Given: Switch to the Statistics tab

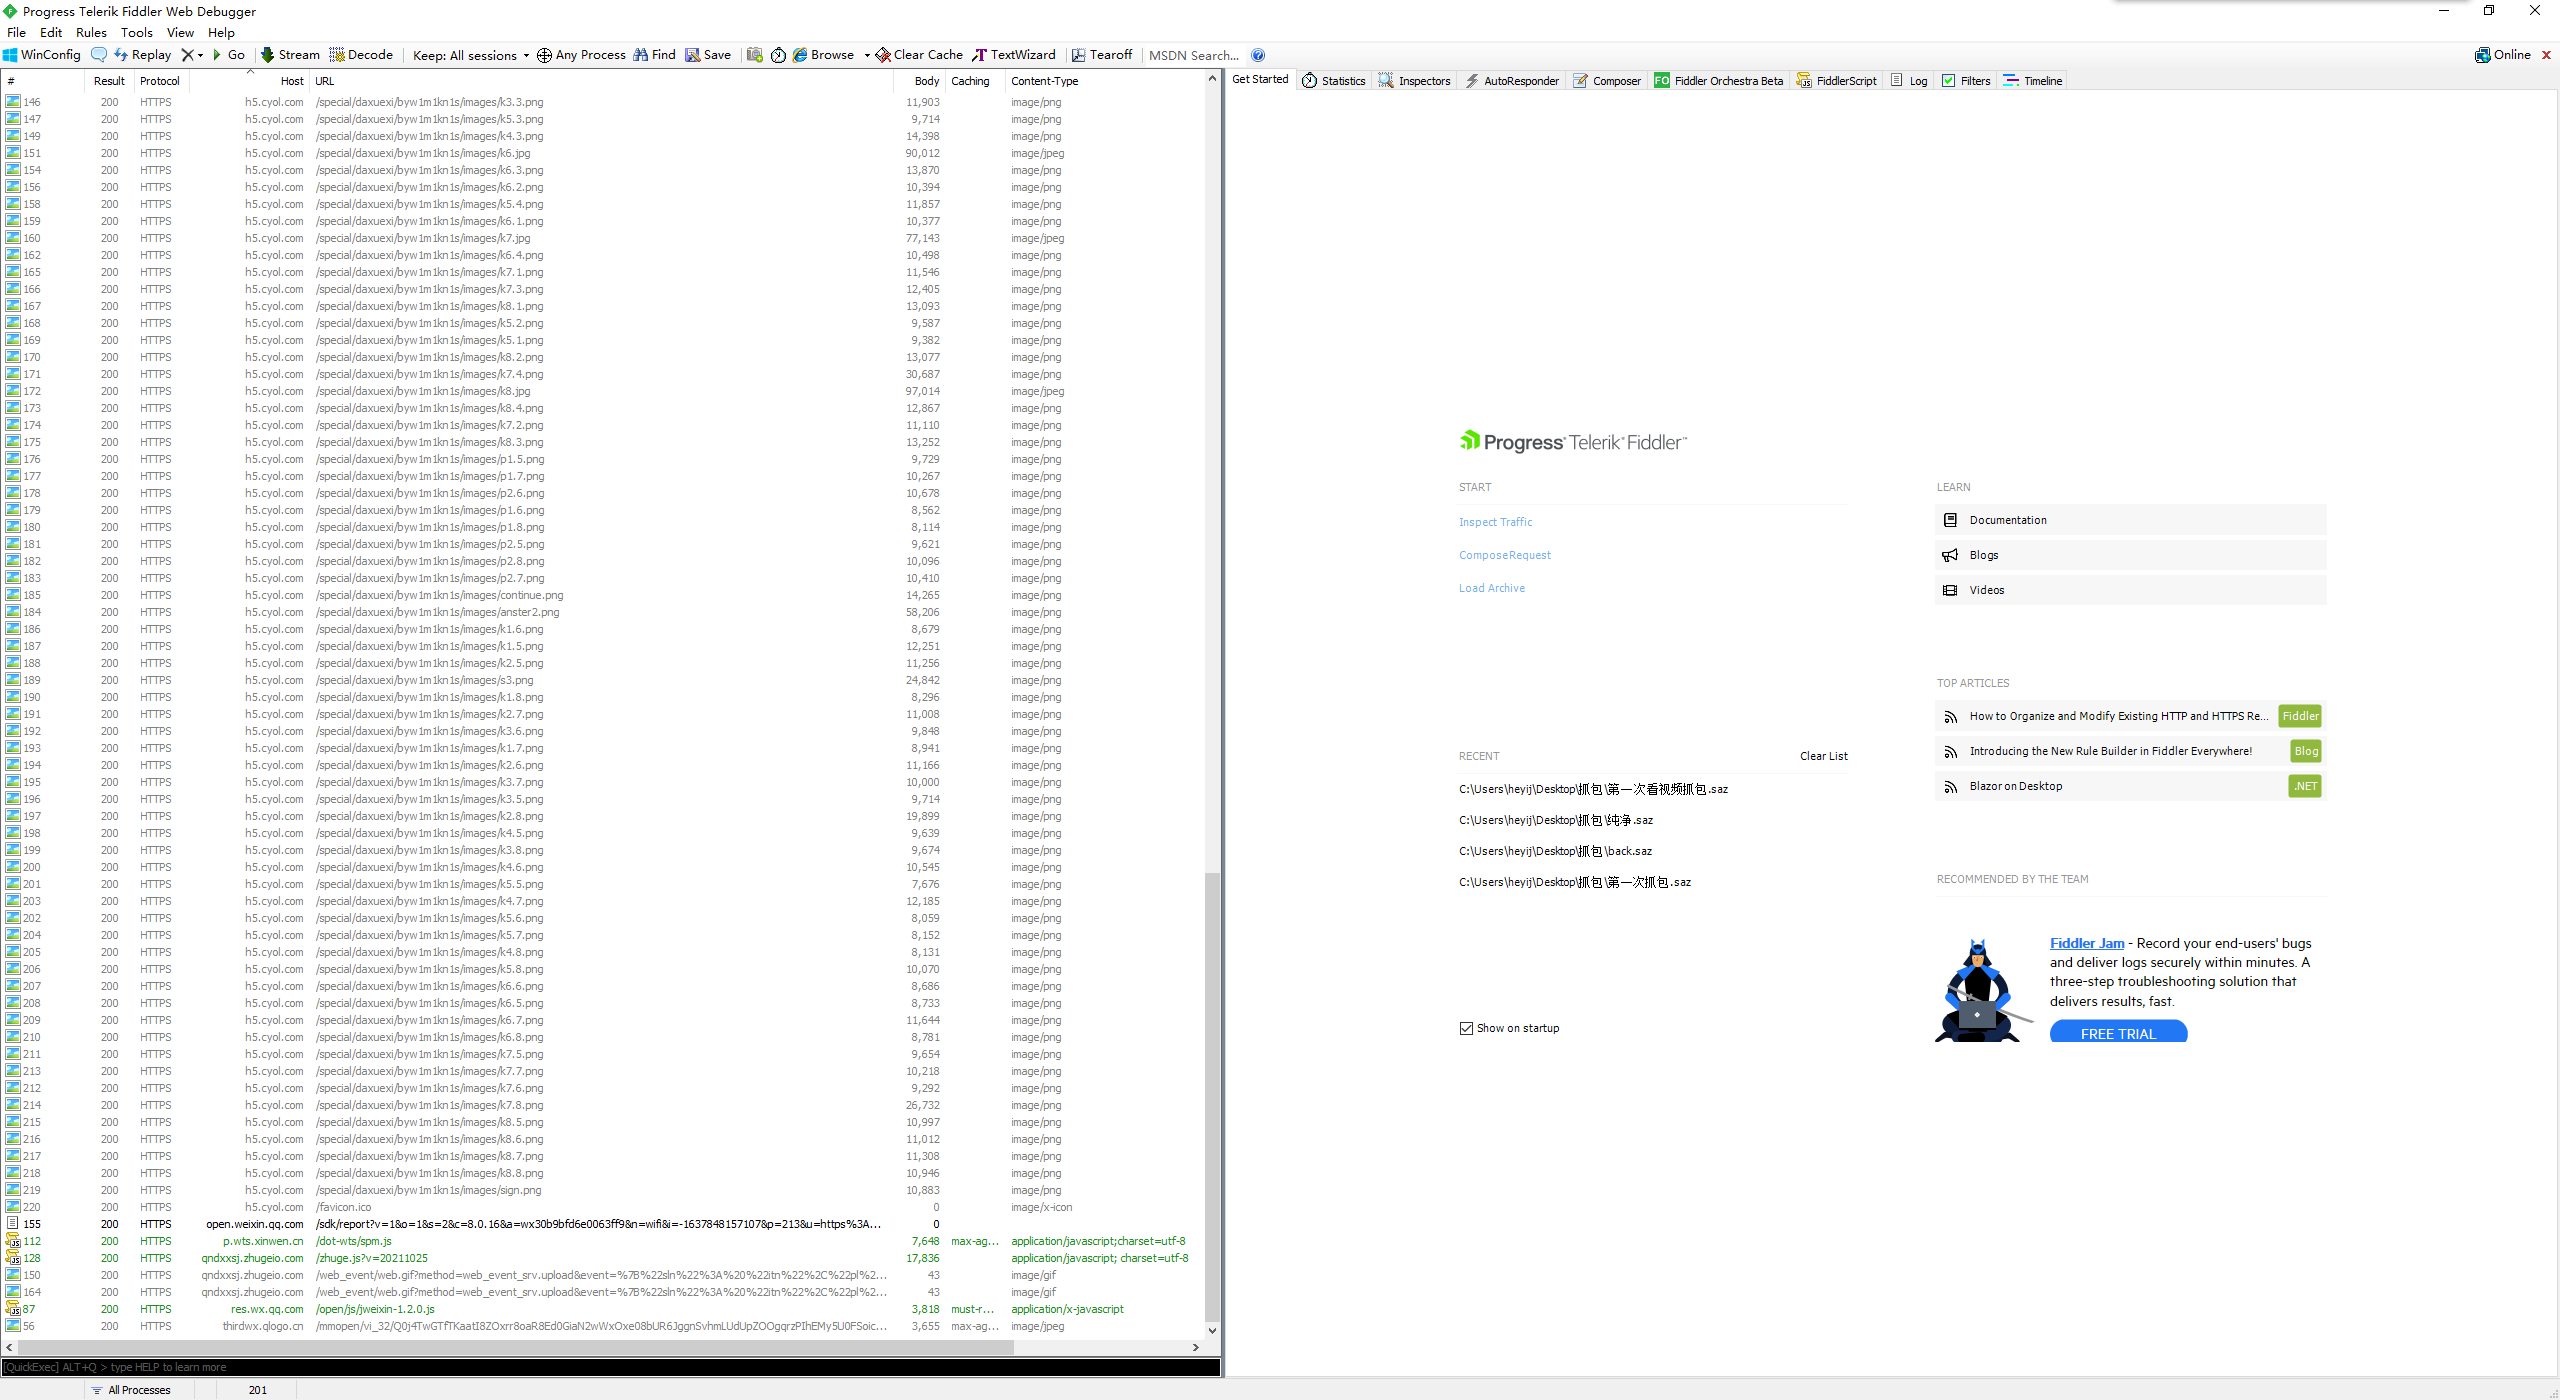Looking at the screenshot, I should point(1334,81).
